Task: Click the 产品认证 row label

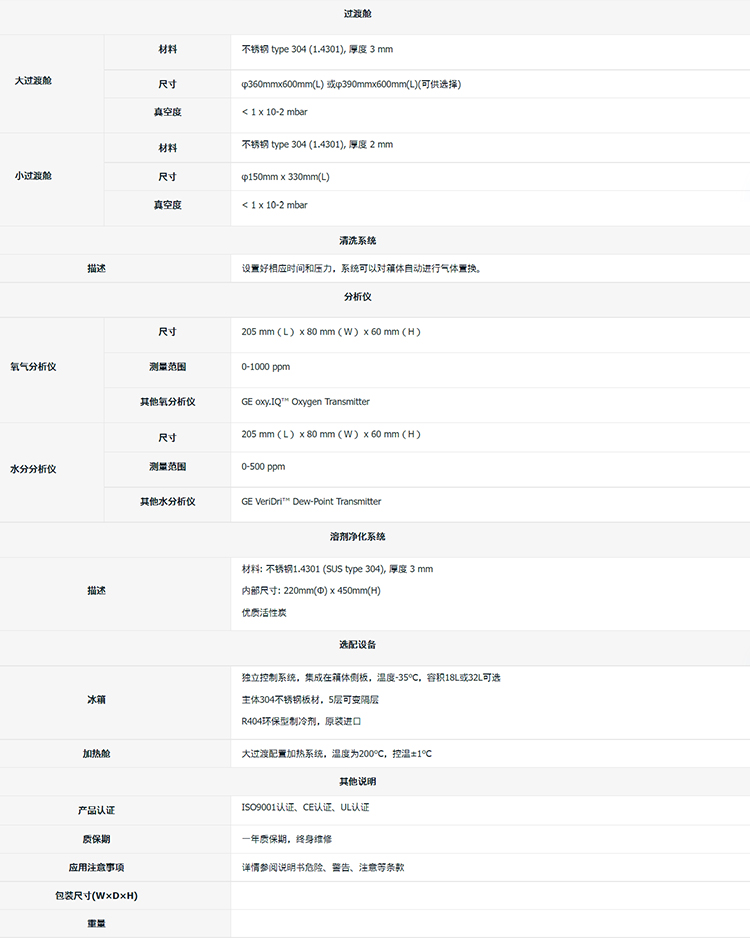Action: (97, 810)
